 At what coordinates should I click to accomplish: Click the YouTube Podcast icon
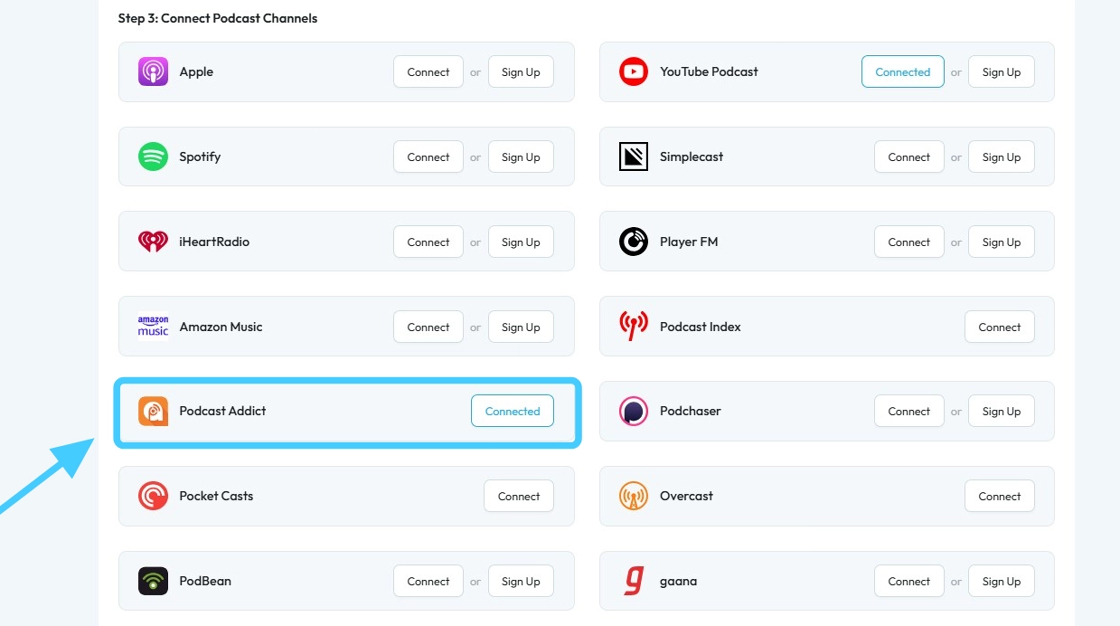tap(633, 72)
